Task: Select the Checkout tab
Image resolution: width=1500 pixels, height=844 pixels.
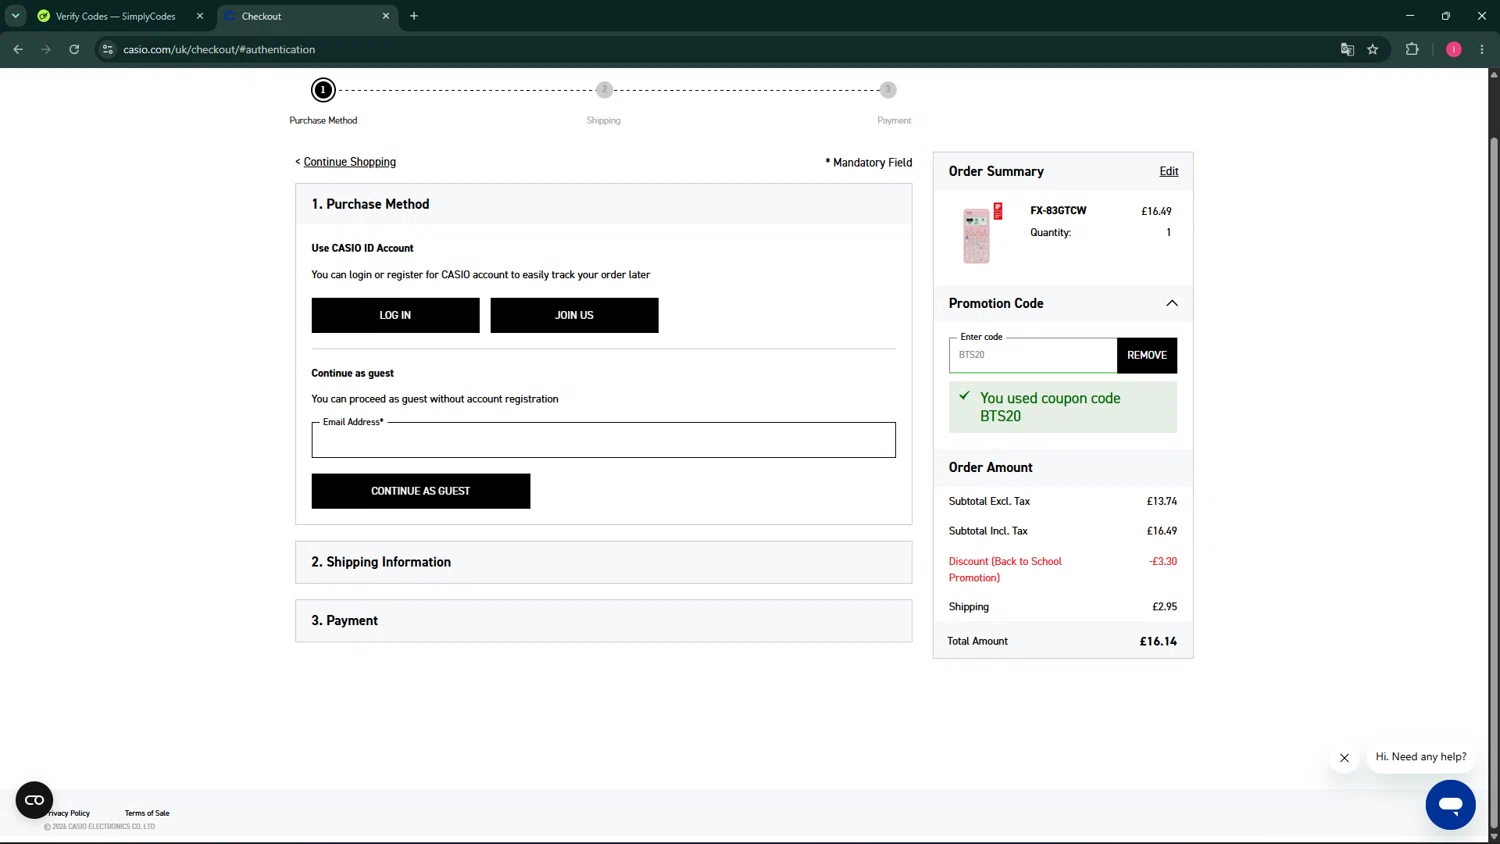Action: (x=308, y=16)
